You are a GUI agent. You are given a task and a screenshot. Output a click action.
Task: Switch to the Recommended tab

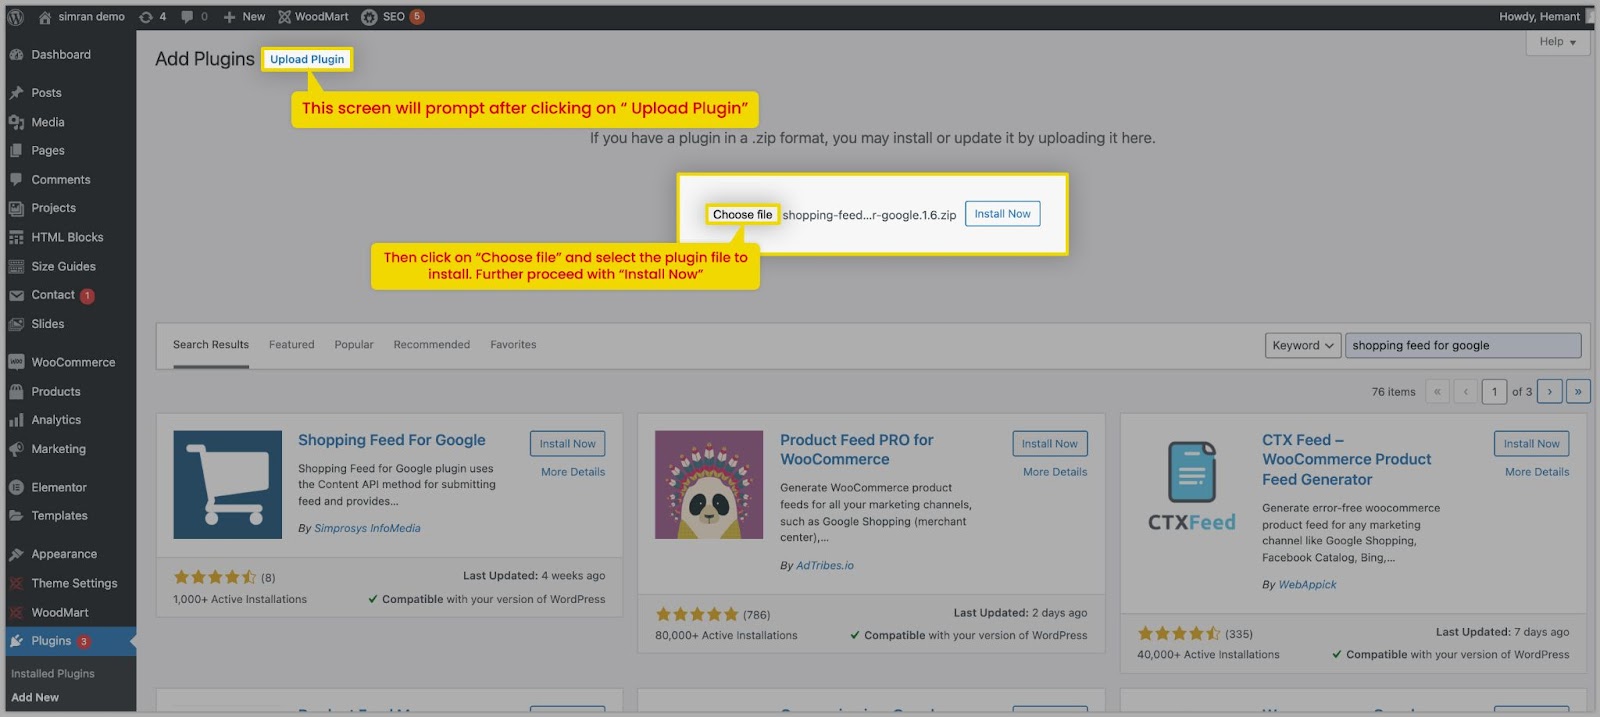pos(431,345)
